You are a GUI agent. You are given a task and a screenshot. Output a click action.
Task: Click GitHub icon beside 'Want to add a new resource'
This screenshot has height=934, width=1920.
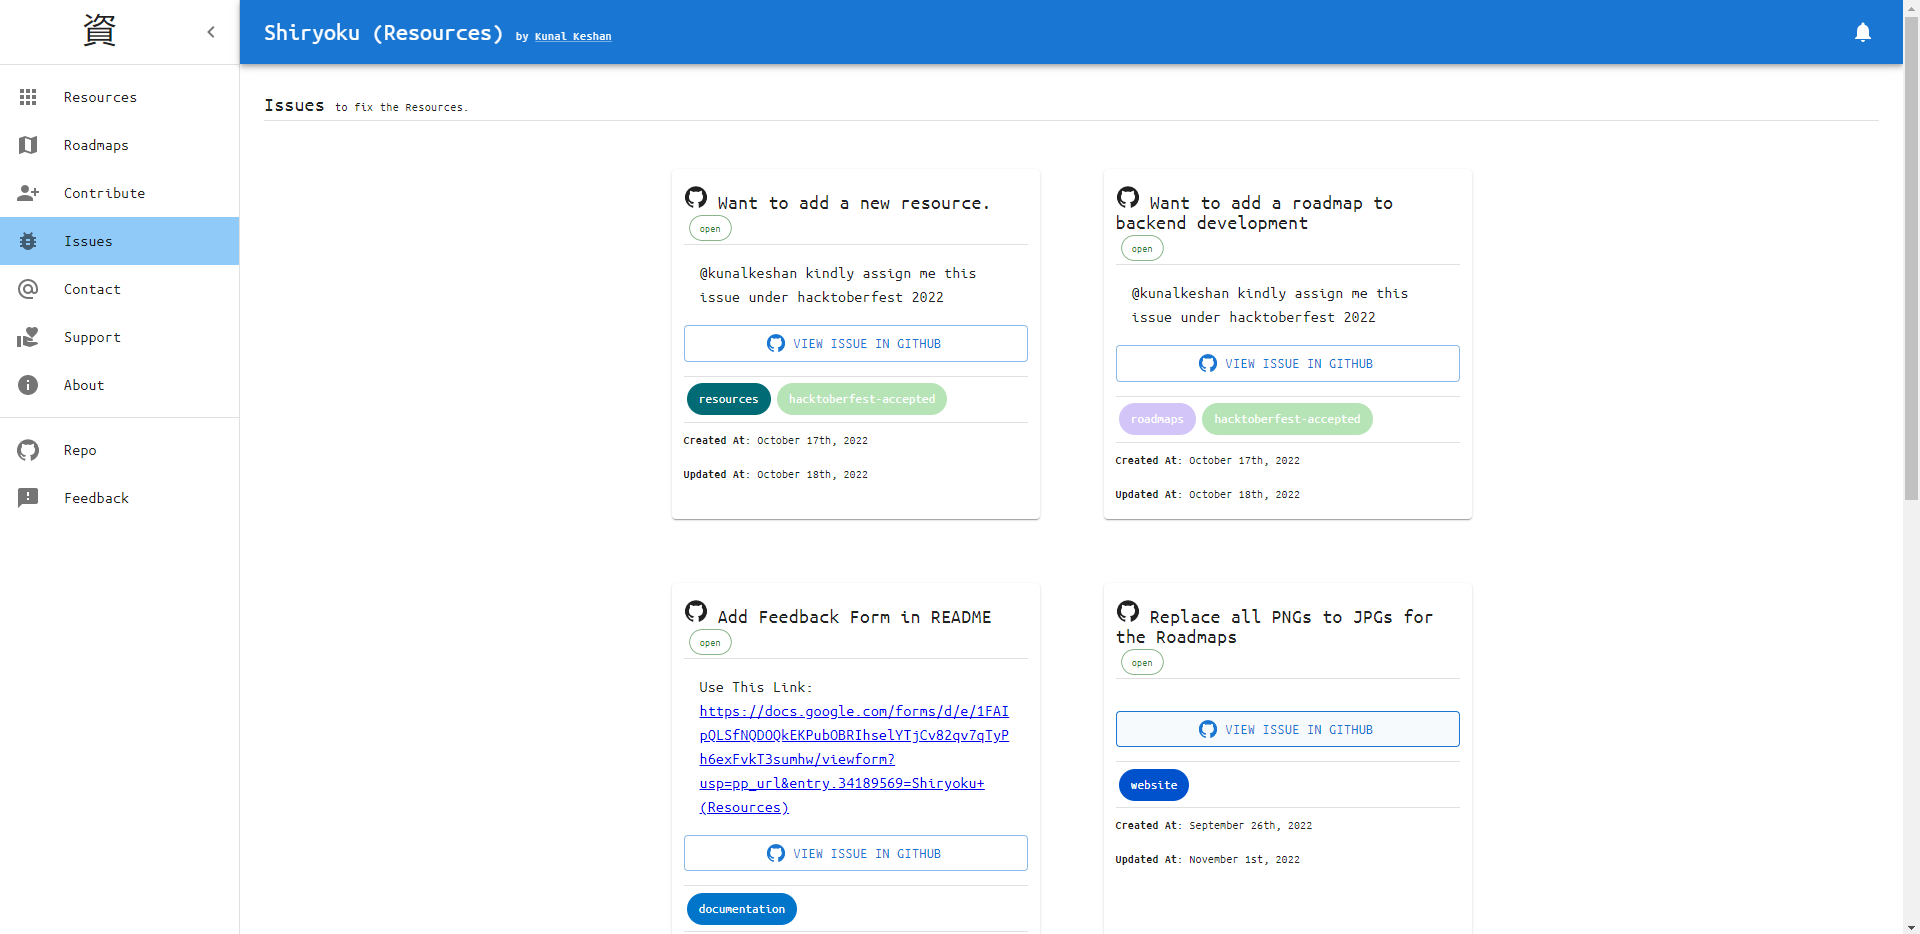(696, 197)
